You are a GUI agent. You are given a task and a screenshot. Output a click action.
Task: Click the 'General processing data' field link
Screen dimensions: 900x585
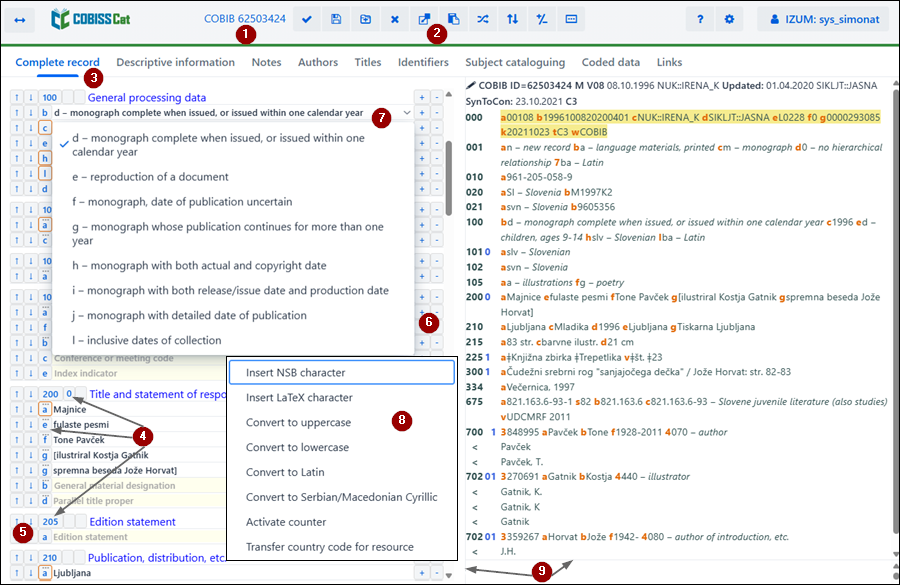pyautogui.click(x=147, y=98)
